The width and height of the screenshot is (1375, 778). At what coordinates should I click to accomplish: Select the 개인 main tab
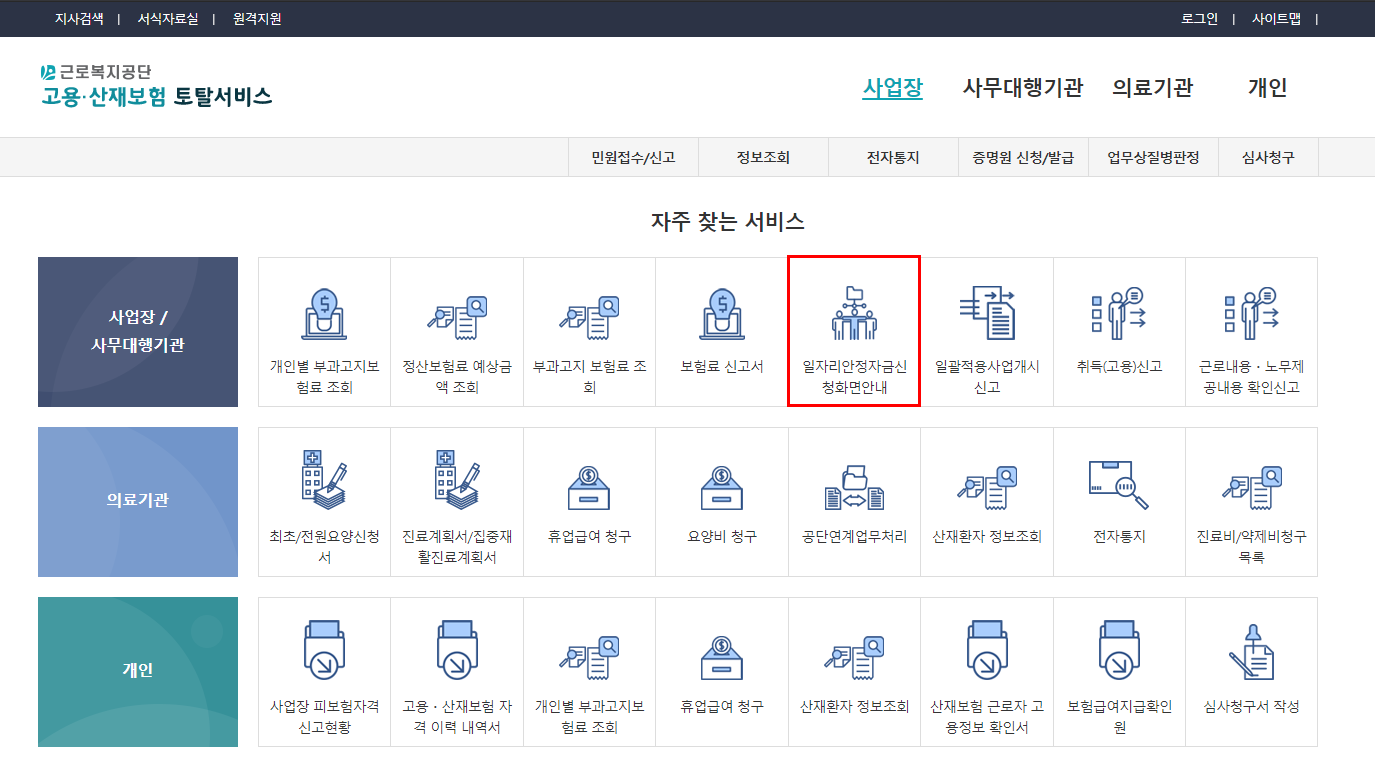[1267, 88]
